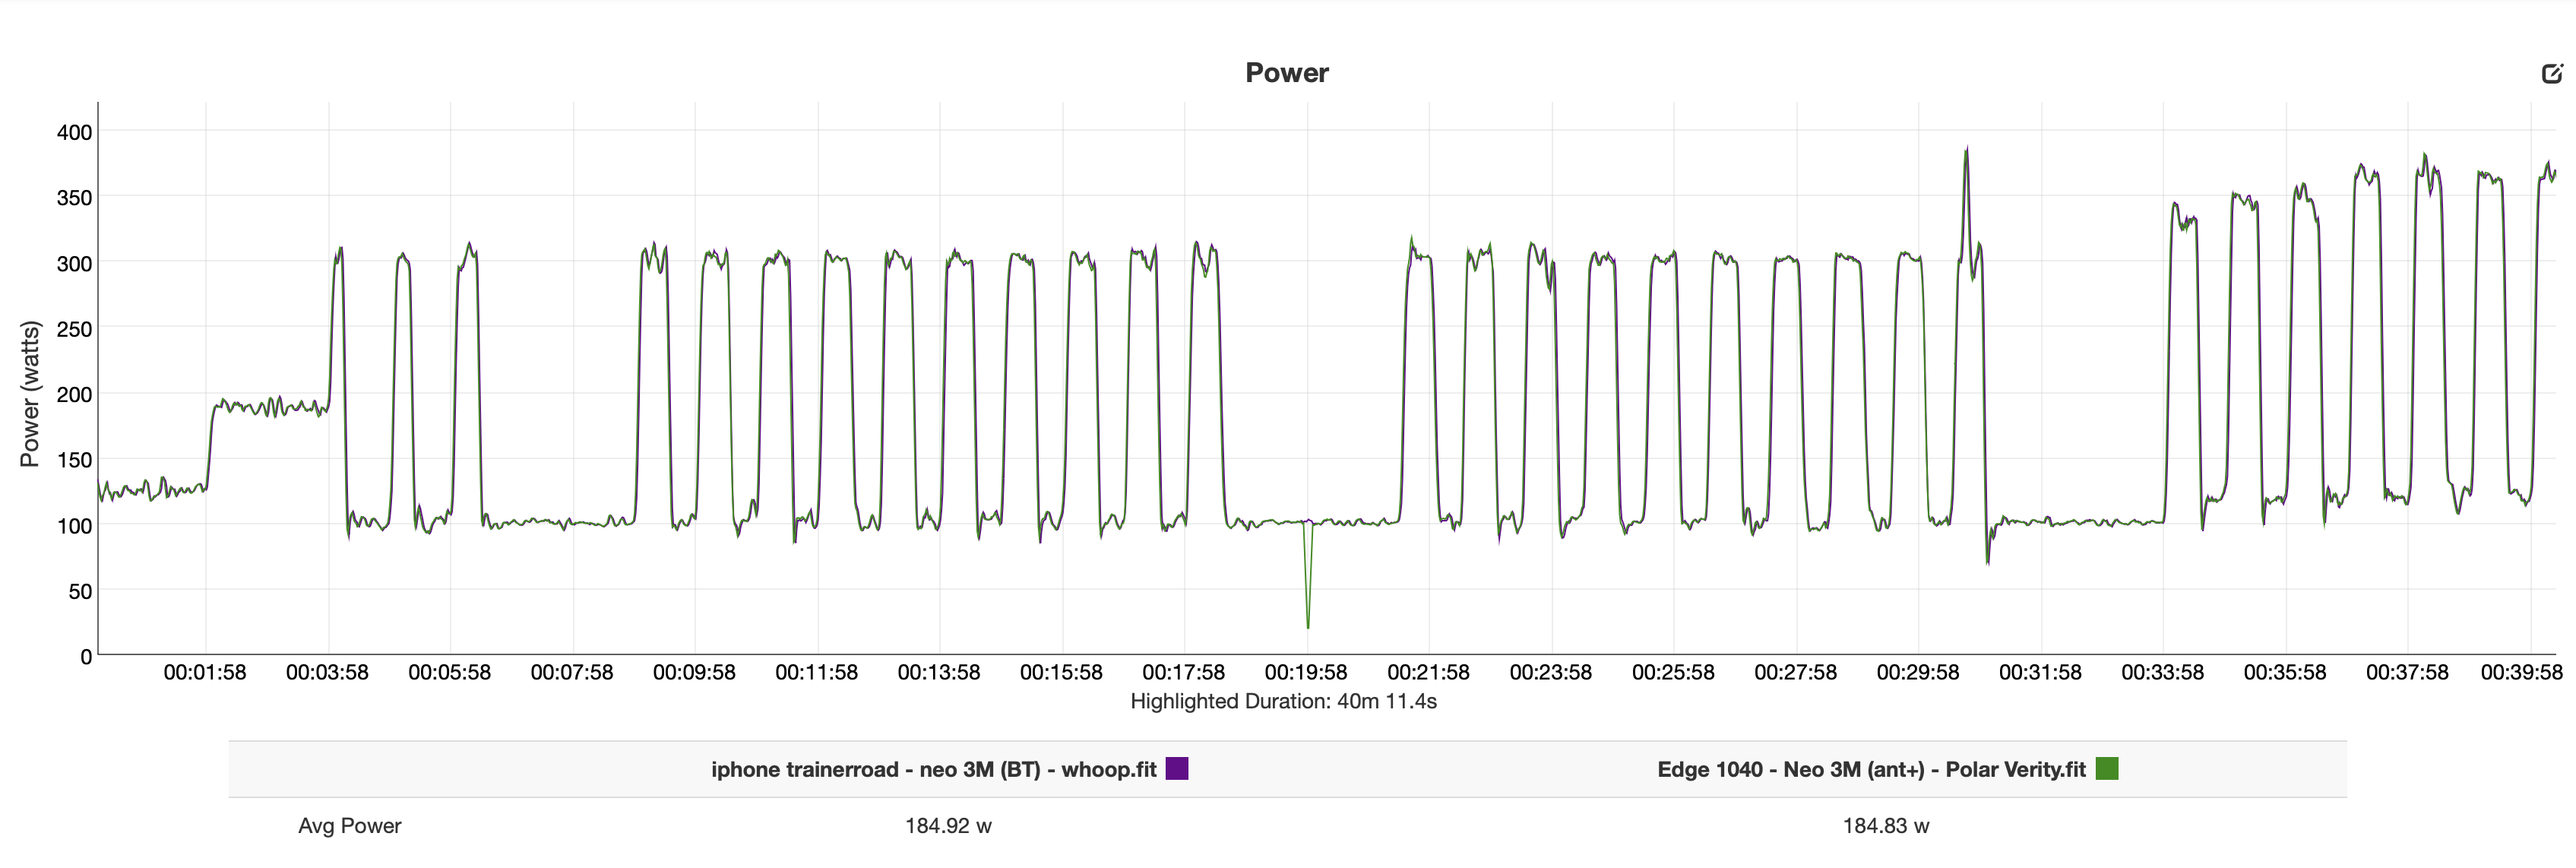Click the 00:27:58 x-axis tick label

point(1795,673)
